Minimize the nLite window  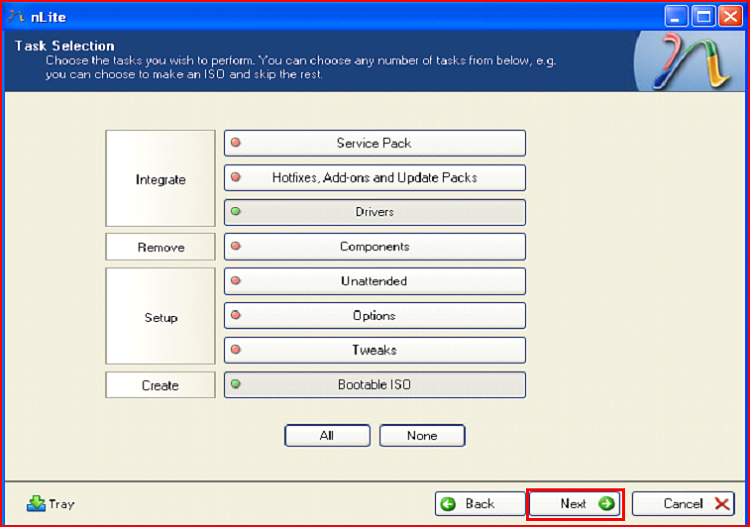coord(676,17)
